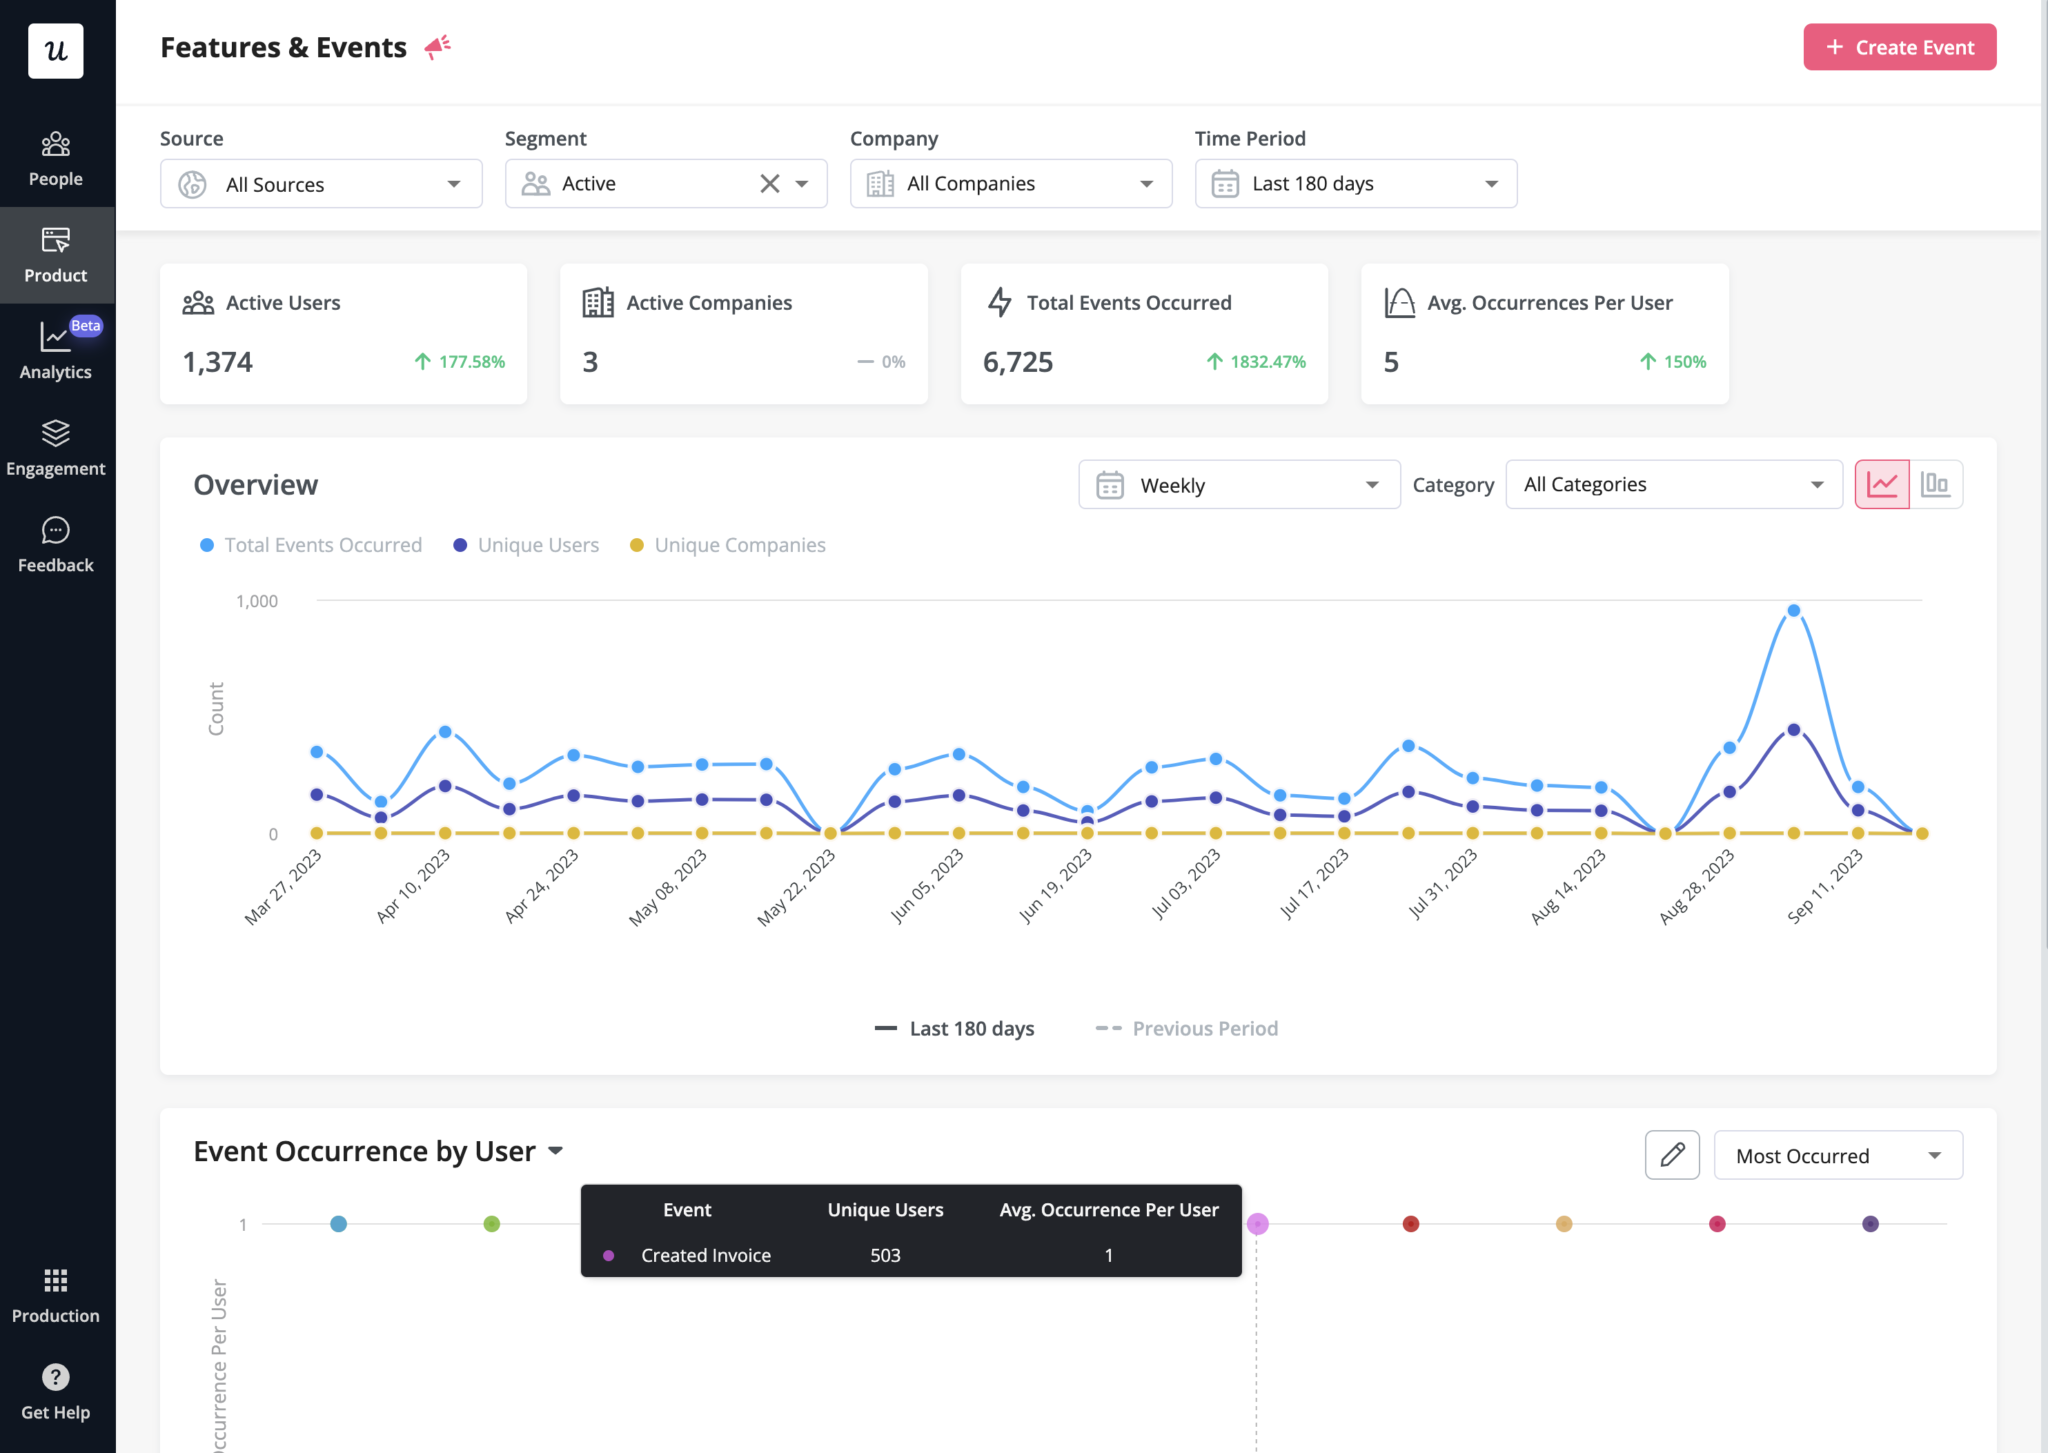Open the Most Occurred sorting dropdown
The image size is (2048, 1453).
point(1837,1155)
